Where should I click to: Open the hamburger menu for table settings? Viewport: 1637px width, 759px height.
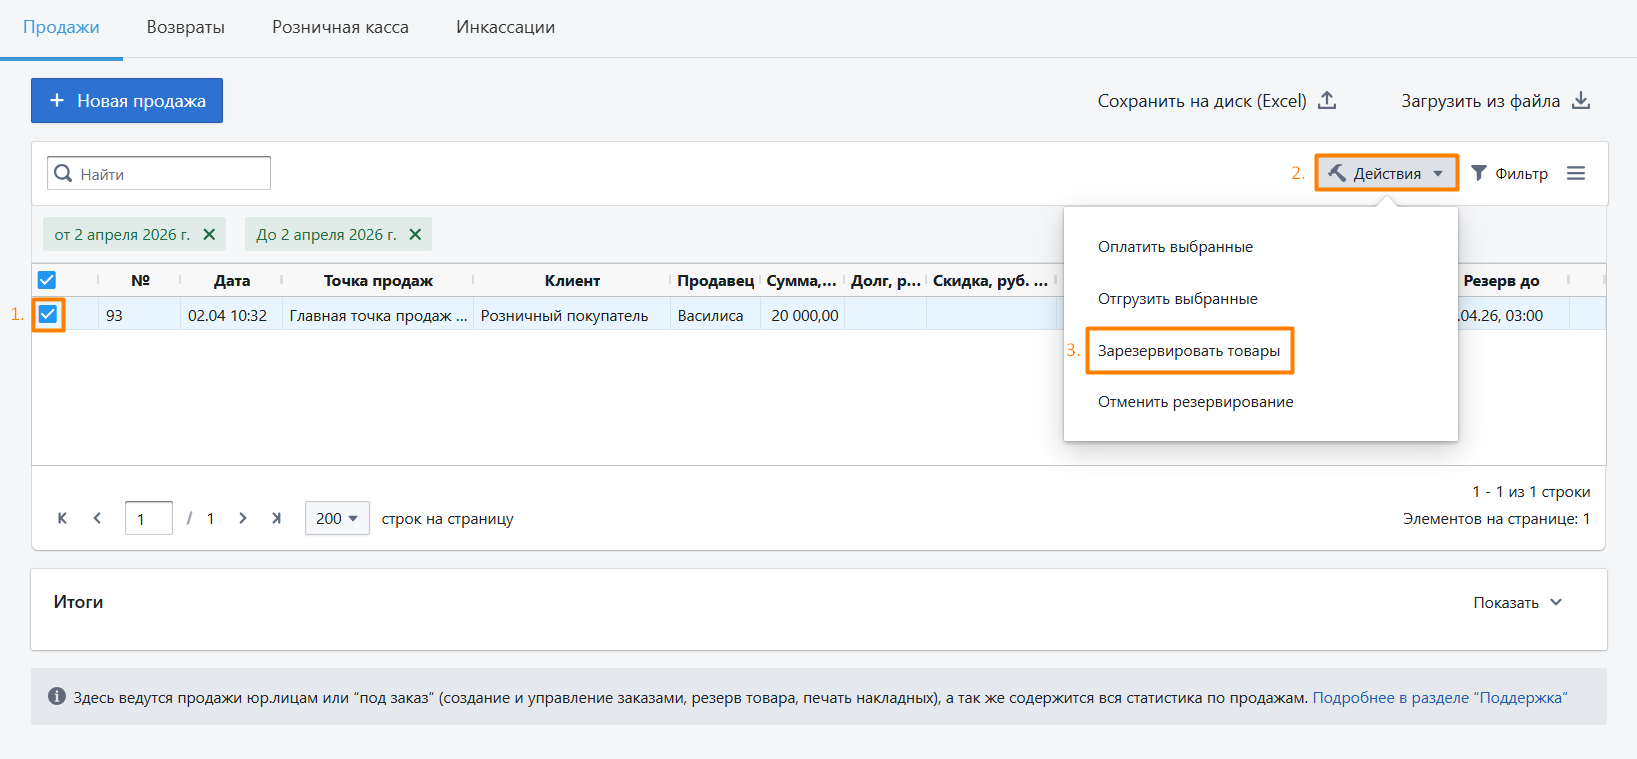(1576, 173)
